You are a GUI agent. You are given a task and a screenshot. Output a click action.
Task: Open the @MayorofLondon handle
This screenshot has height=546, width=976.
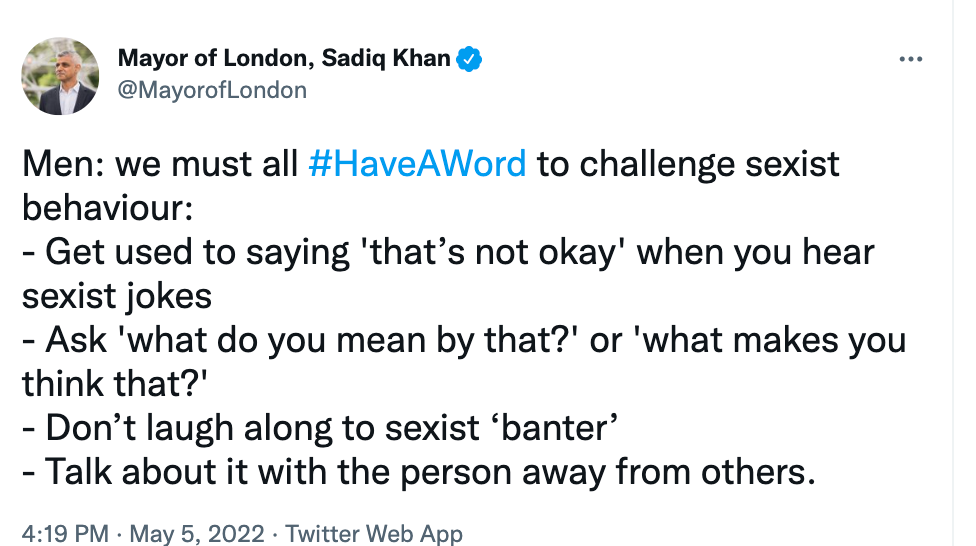tap(212, 91)
